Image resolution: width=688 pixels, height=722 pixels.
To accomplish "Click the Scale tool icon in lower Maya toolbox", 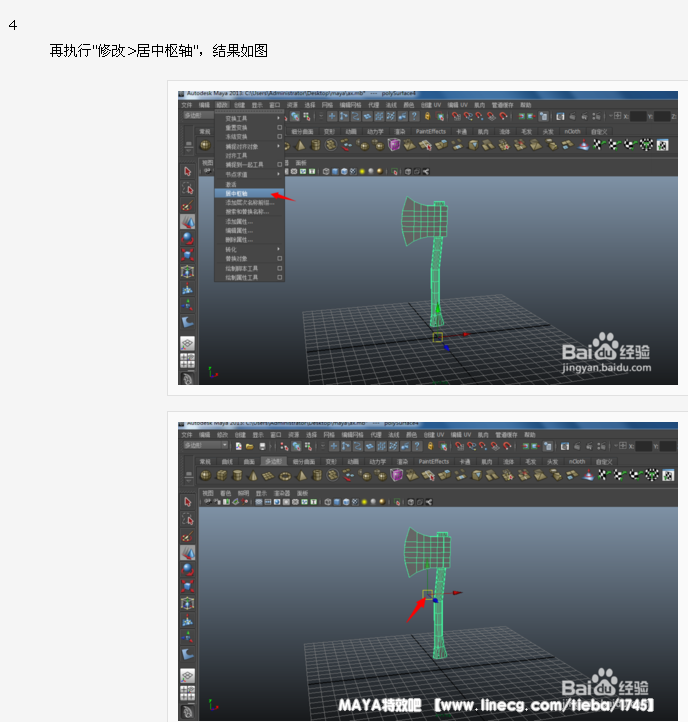I will click(187, 586).
